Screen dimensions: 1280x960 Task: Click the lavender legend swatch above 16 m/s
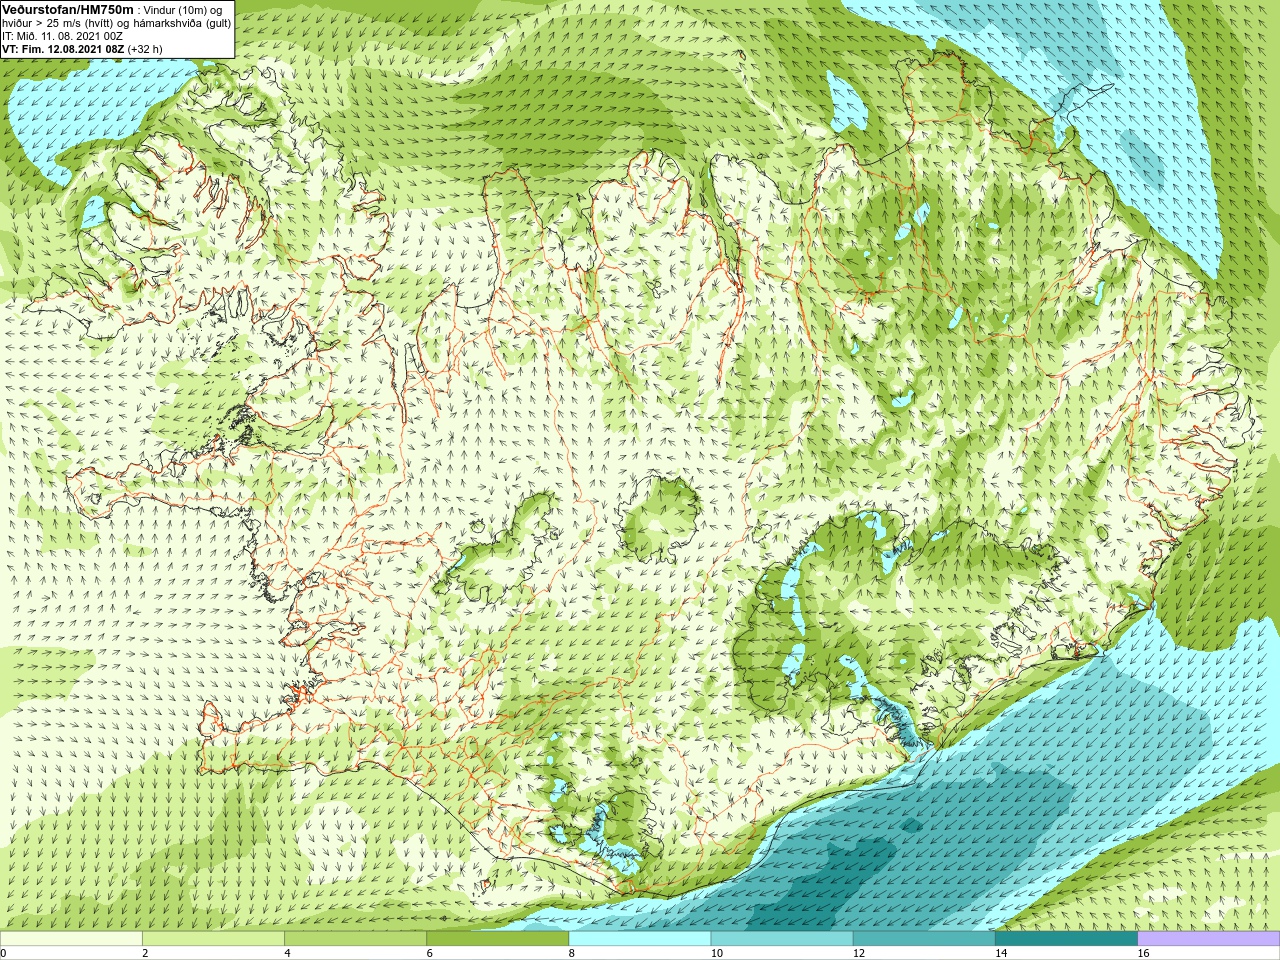pyautogui.click(x=1209, y=939)
